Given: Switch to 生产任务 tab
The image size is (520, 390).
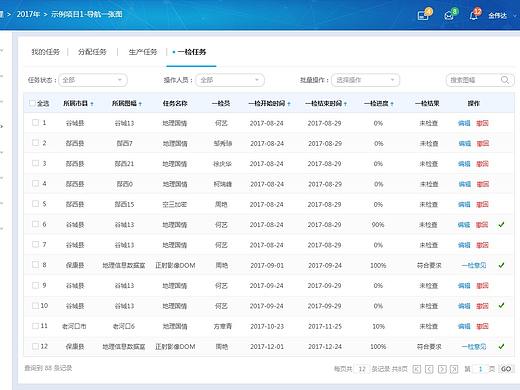Looking at the screenshot, I should coord(143,52).
